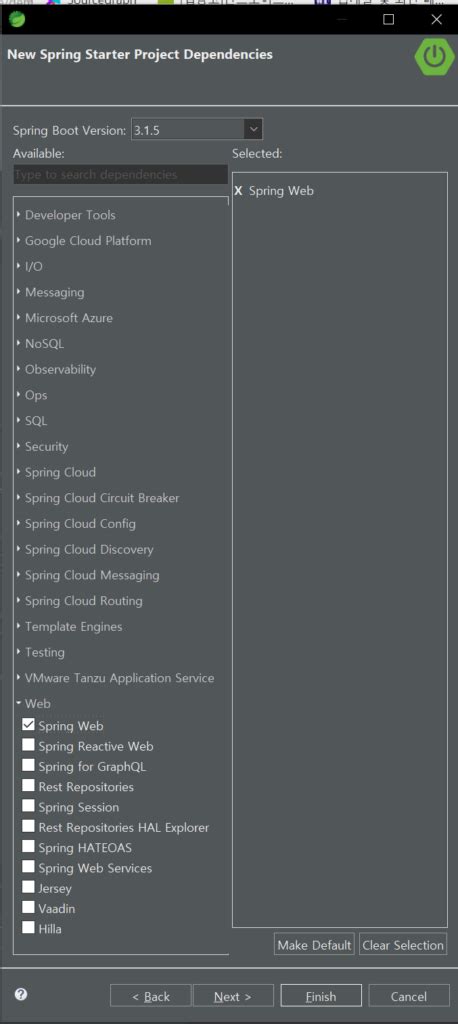
Task: Focus the search dependencies input field
Action: (x=121, y=174)
